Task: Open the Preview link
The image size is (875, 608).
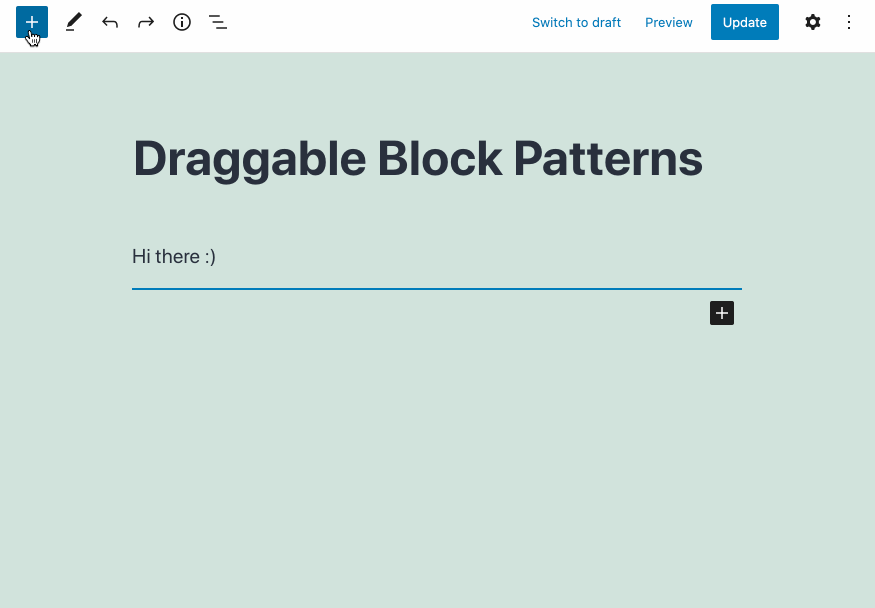Action: coord(669,22)
